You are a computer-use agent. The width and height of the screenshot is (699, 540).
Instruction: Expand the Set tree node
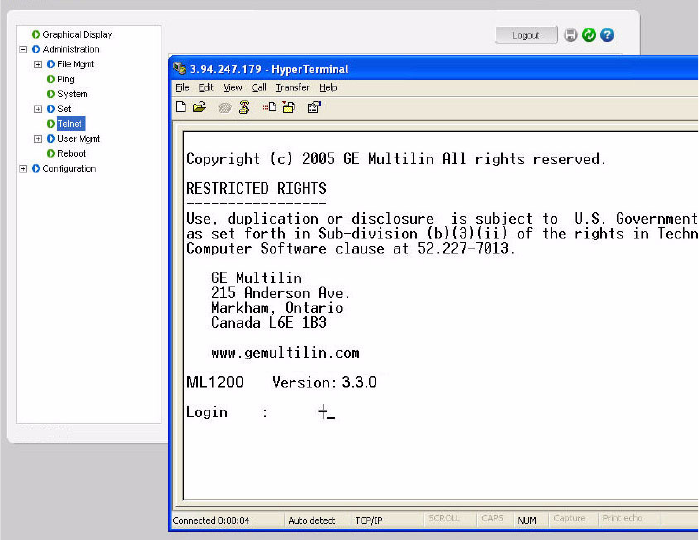click(38, 109)
